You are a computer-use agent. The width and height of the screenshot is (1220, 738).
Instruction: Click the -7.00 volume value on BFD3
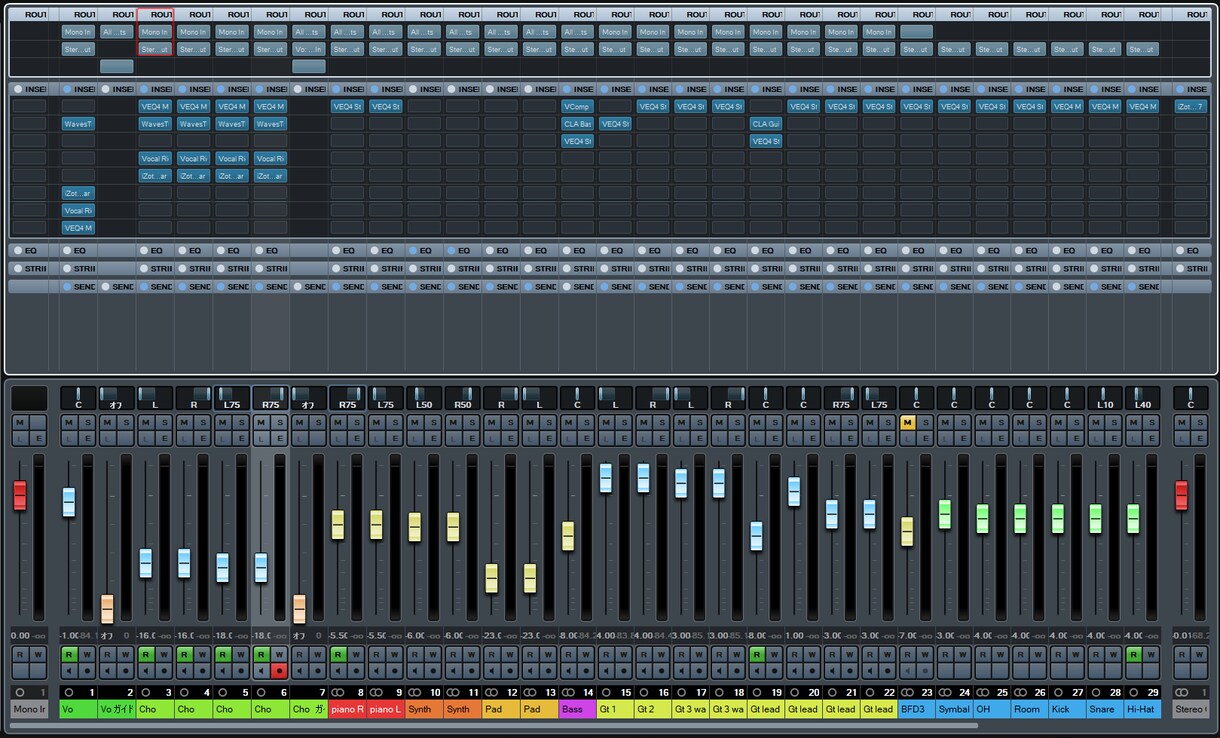click(x=908, y=636)
